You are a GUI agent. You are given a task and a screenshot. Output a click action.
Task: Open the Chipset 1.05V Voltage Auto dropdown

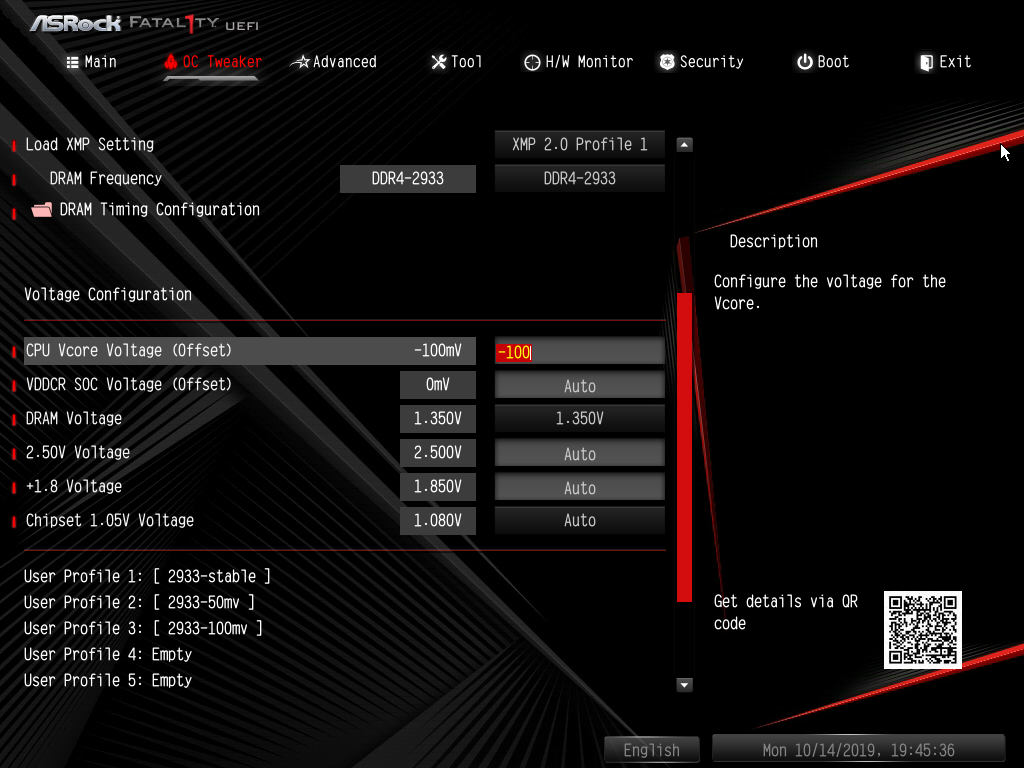point(579,521)
